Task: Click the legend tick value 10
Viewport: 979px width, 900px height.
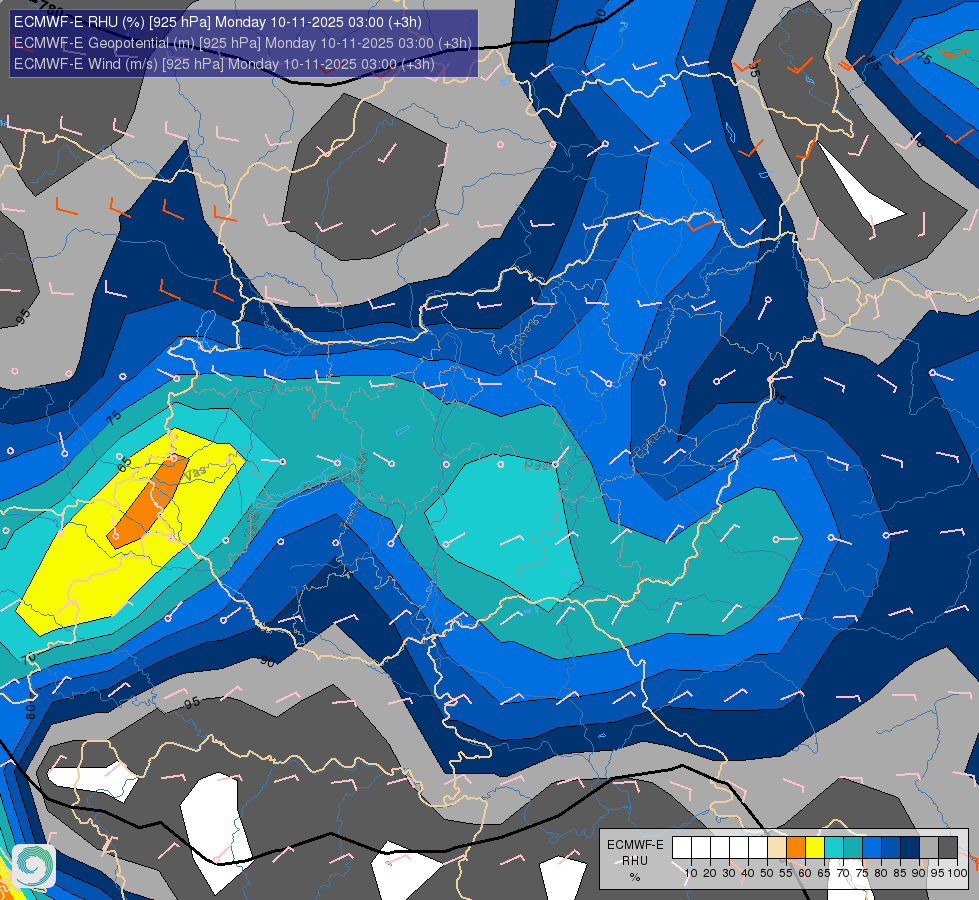Action: tap(691, 873)
